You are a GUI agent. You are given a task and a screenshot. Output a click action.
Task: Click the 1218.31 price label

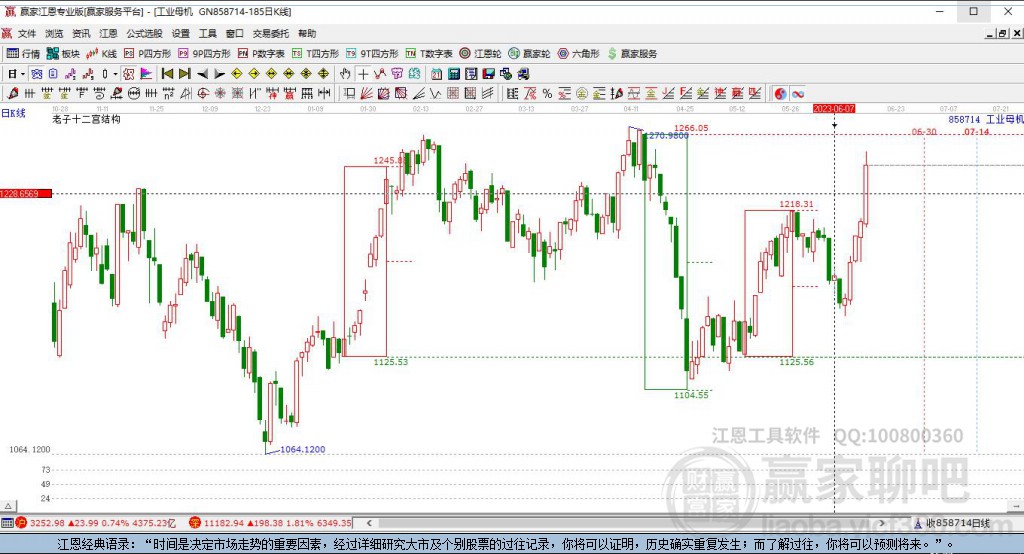coord(796,204)
